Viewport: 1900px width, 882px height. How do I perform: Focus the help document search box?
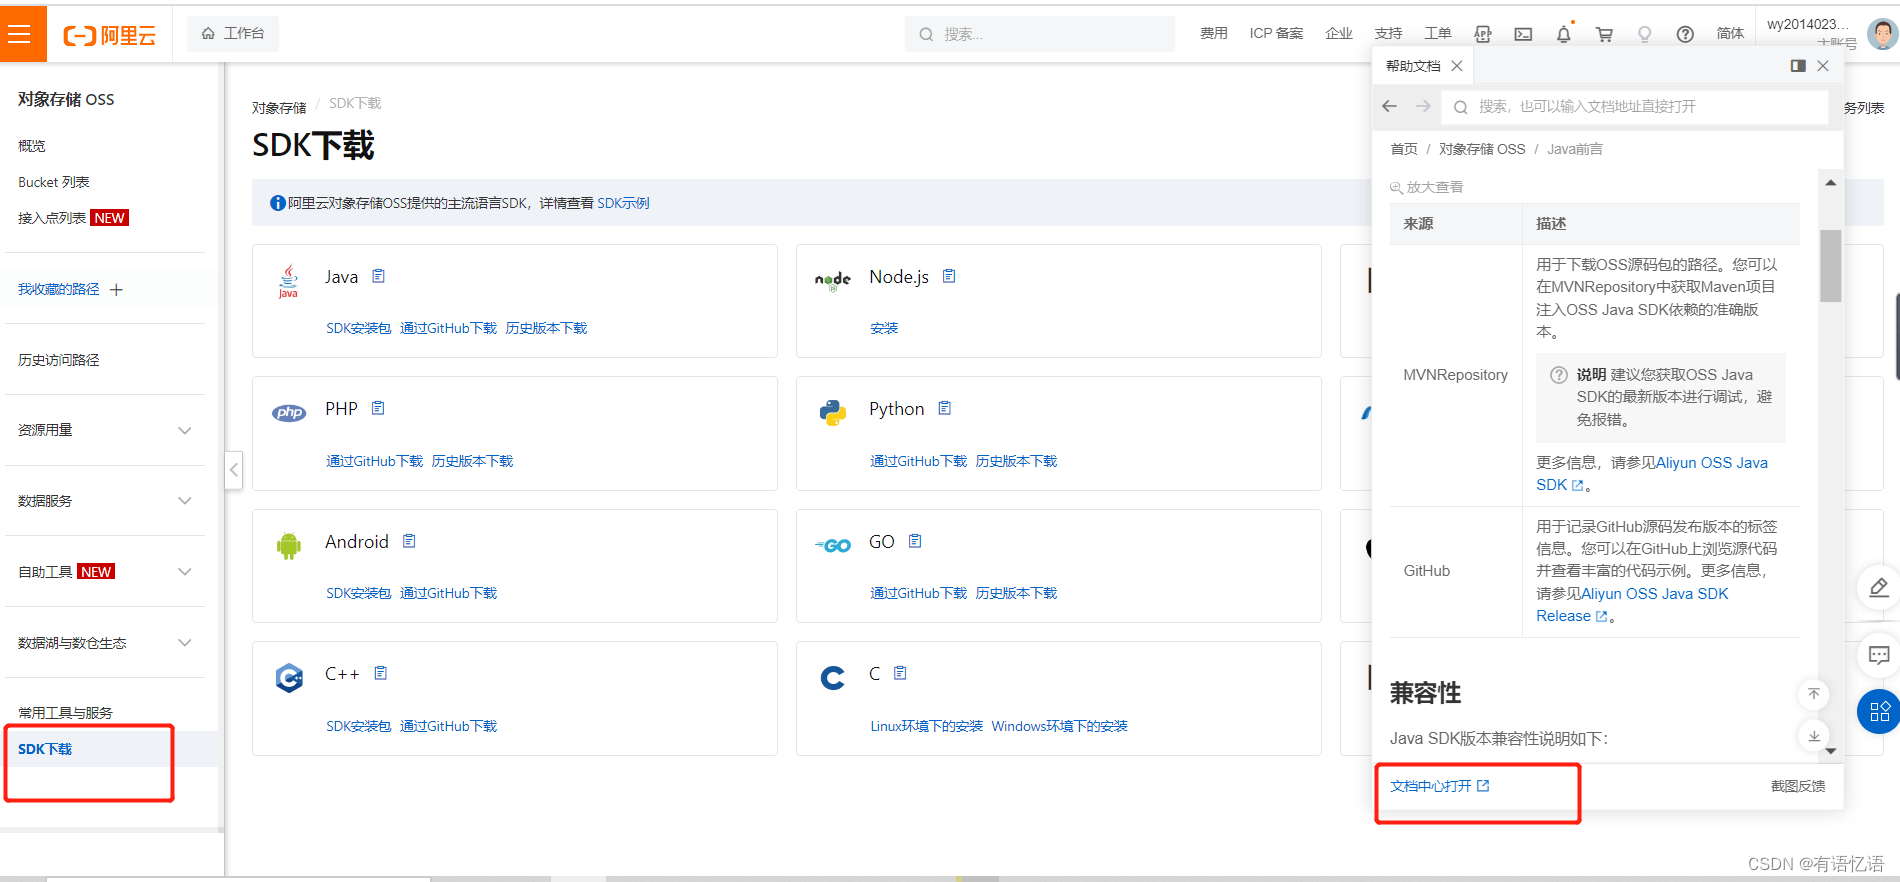tap(1635, 106)
